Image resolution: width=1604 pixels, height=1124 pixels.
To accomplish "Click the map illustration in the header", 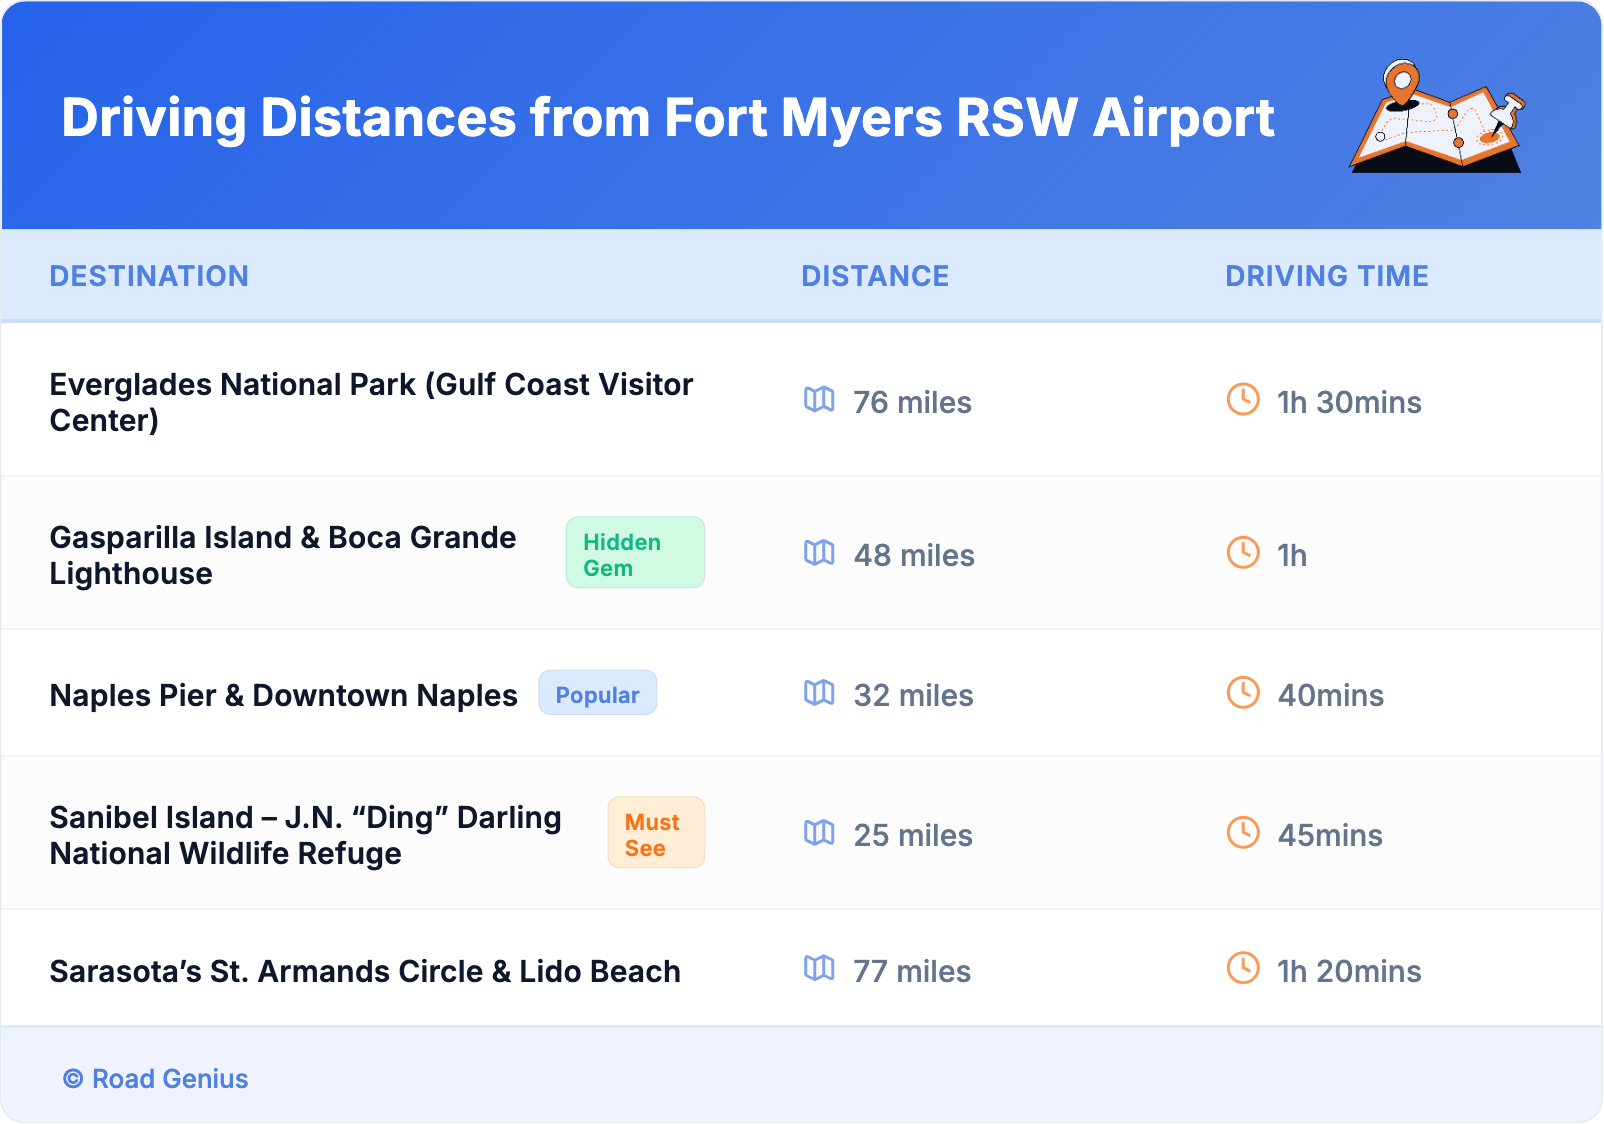I will tap(1437, 118).
